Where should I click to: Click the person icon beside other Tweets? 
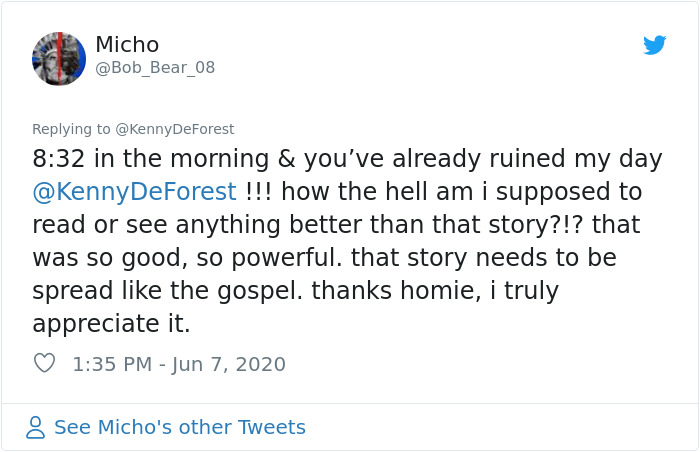(36, 428)
